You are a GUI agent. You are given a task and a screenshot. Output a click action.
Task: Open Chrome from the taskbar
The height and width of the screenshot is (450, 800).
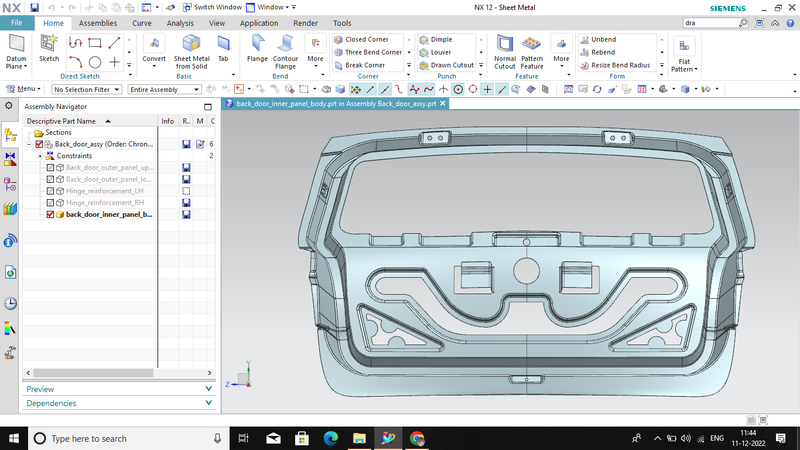click(417, 438)
